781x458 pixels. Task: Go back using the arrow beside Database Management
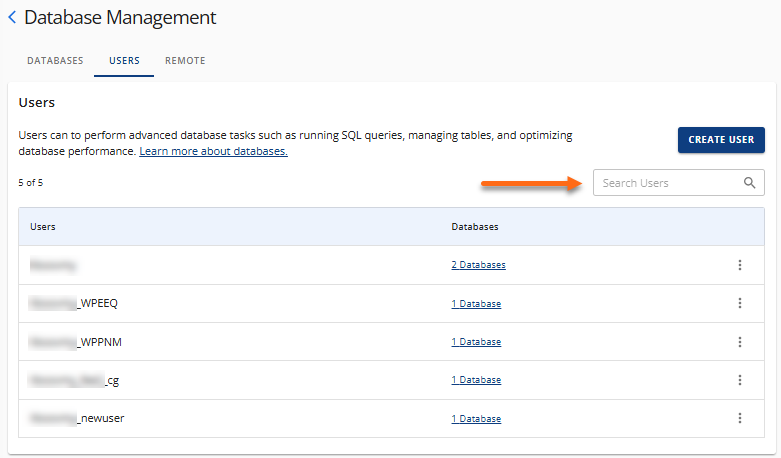tap(12, 18)
